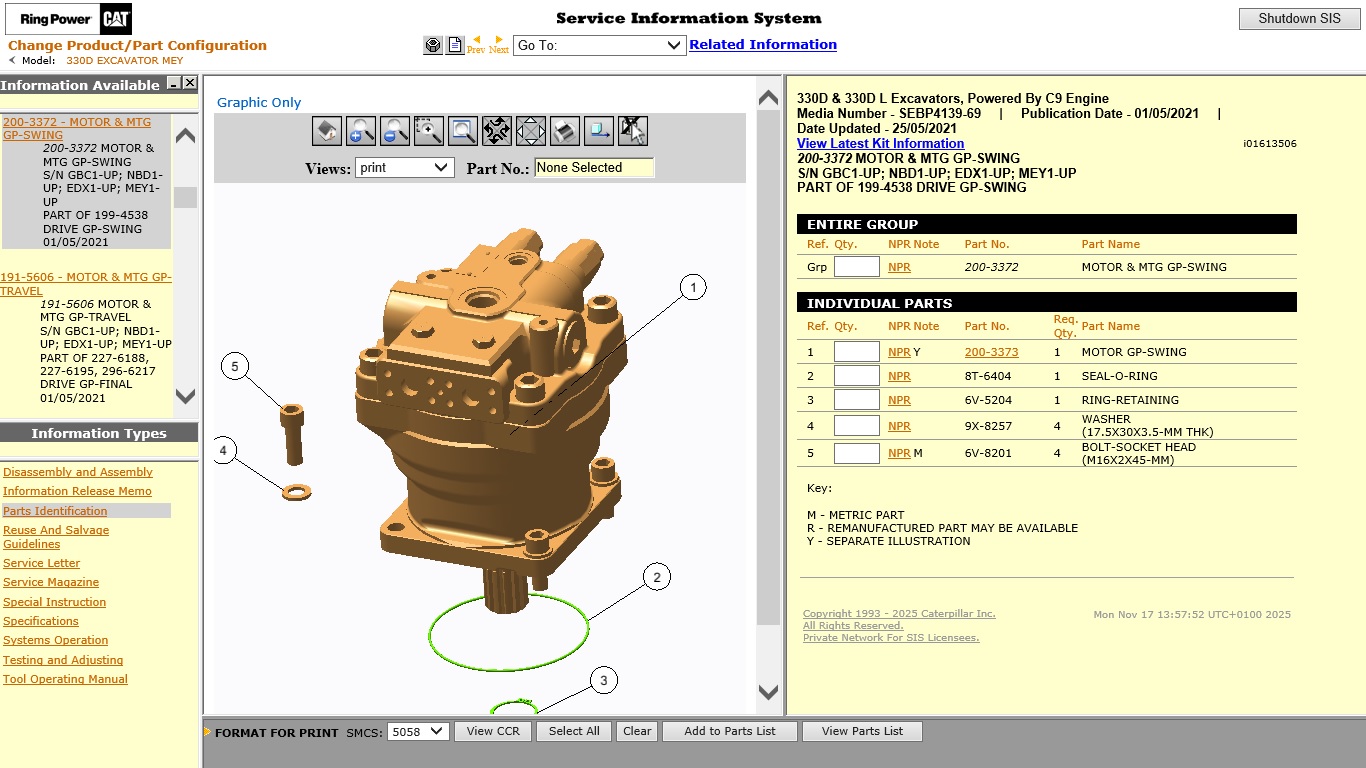Expand the Go To dropdown
The height and width of the screenshot is (768, 1366).
tap(598, 45)
